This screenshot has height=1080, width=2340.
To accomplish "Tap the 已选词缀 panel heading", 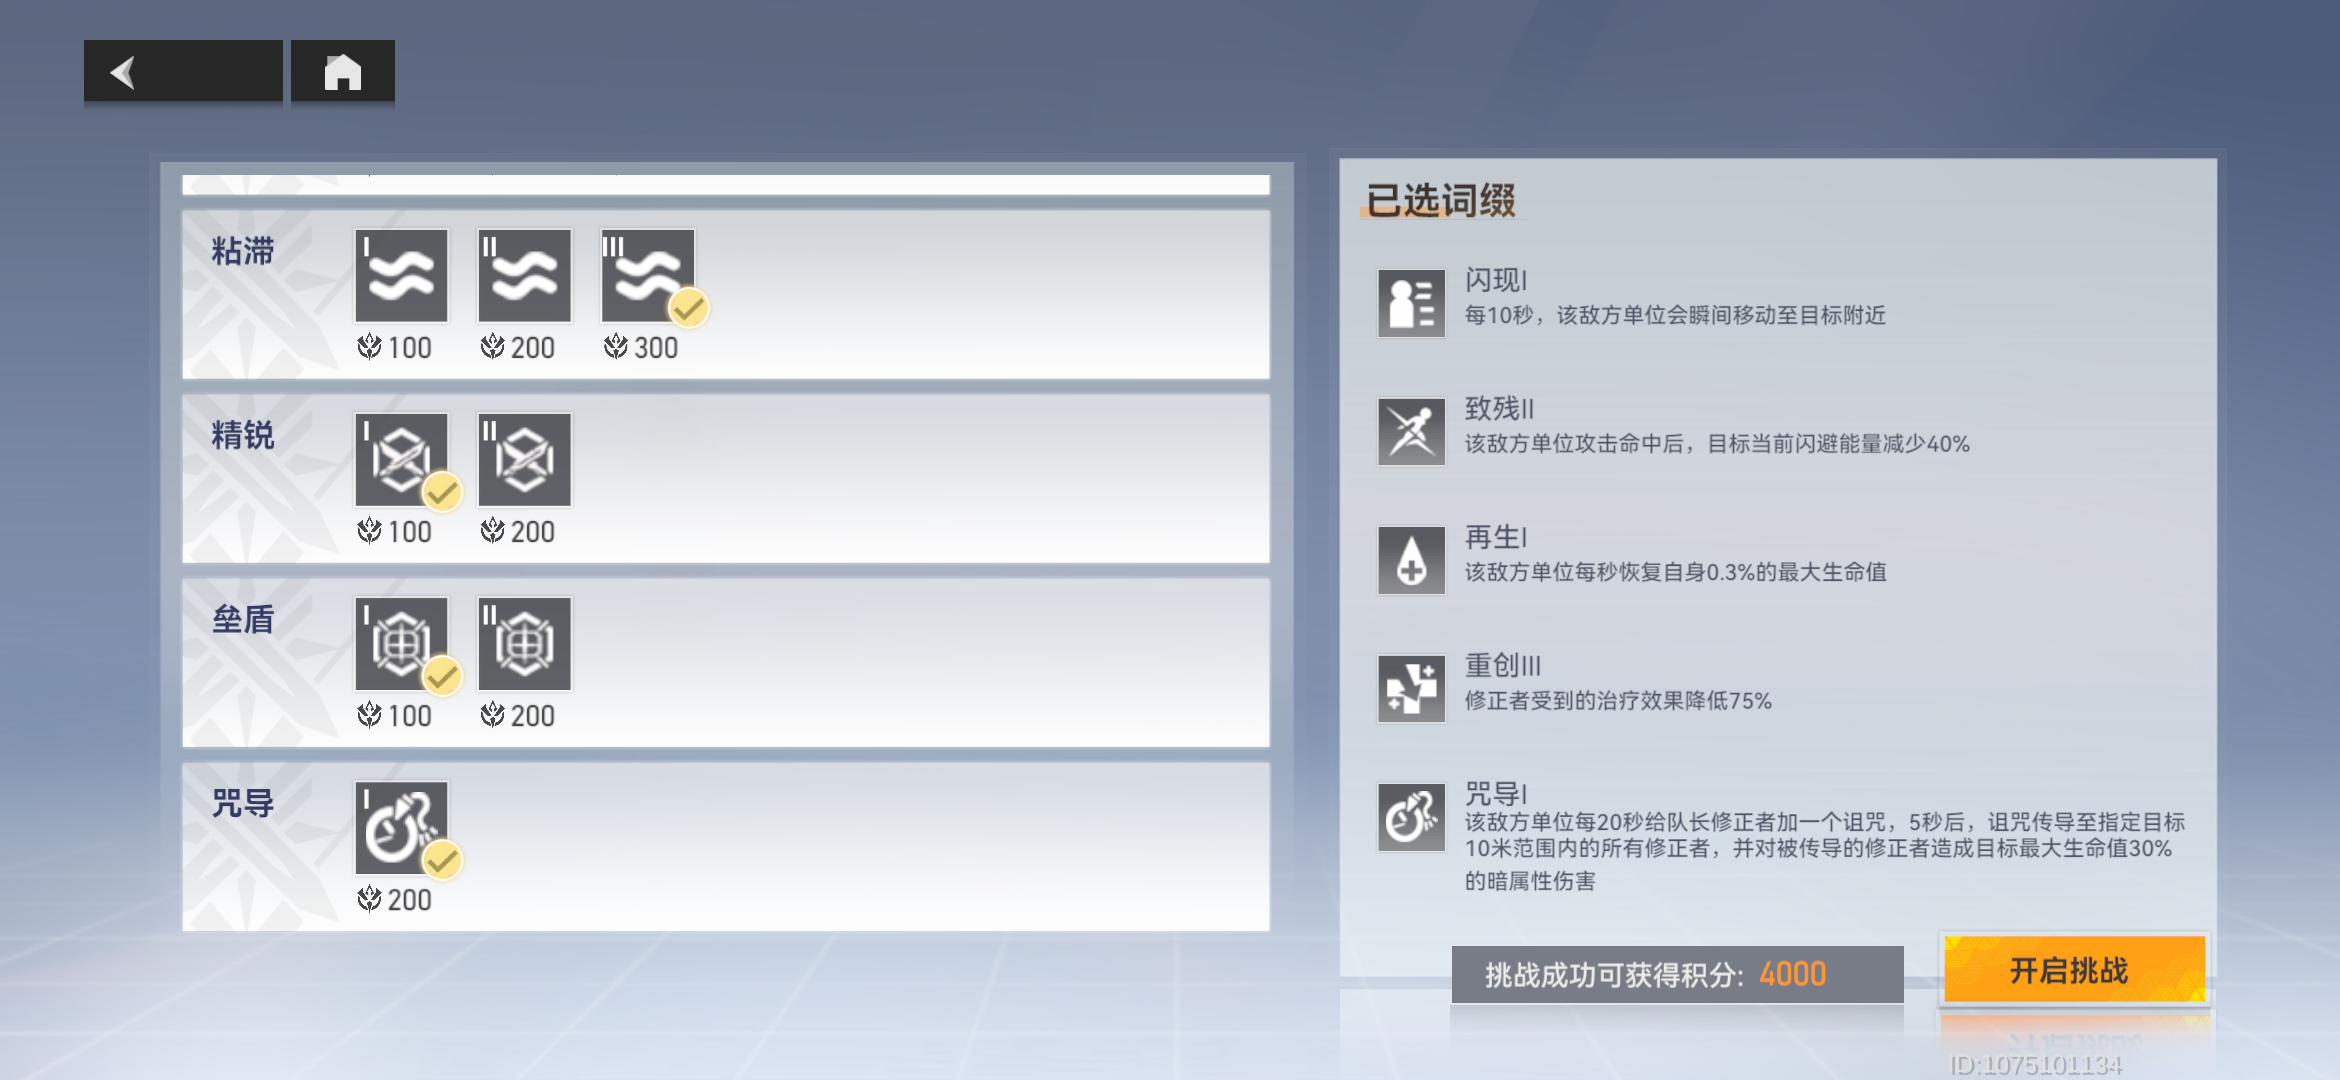I will click(x=1441, y=200).
